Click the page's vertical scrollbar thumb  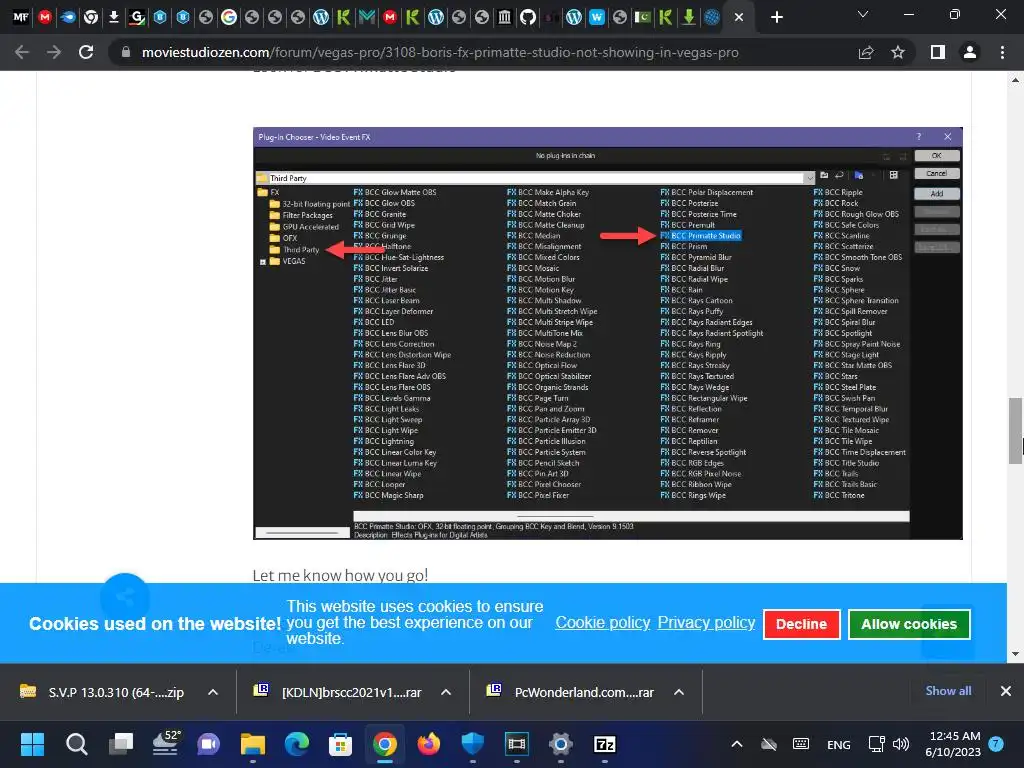1015,431
